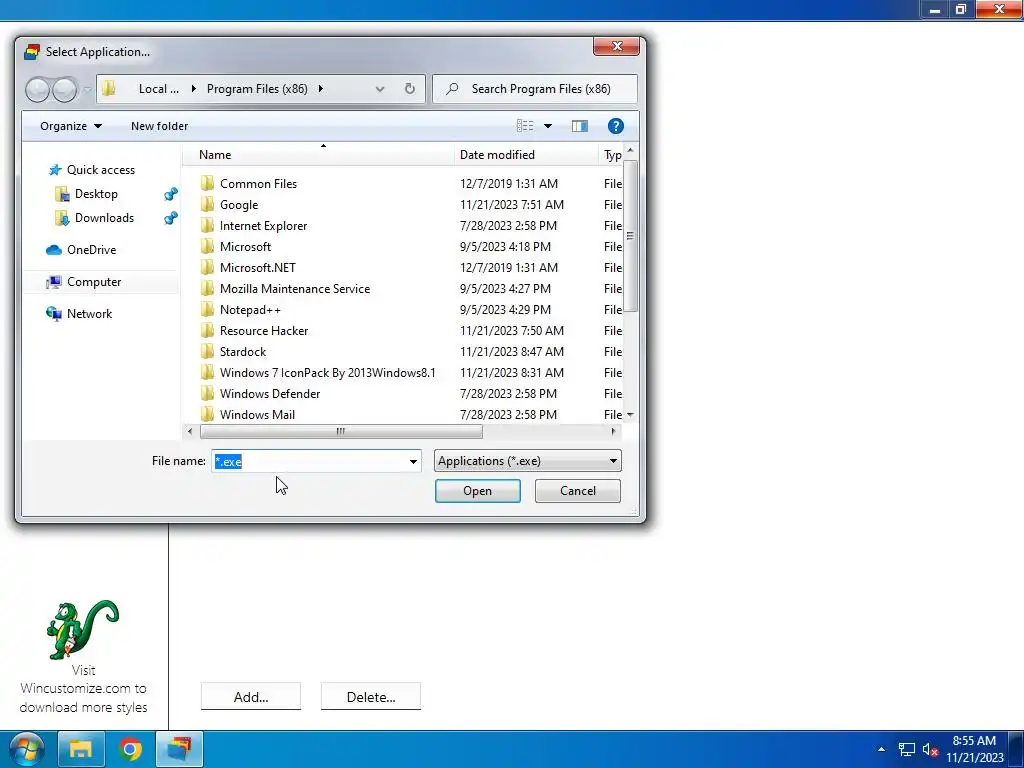Screen dimensions: 1024x768
Task: Click the Resource Hacker folder icon
Action: (x=207, y=330)
